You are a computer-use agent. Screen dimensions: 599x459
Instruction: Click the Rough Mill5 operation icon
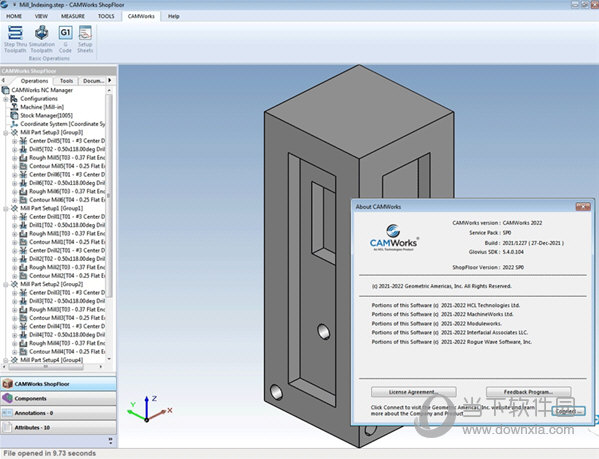pos(23,157)
